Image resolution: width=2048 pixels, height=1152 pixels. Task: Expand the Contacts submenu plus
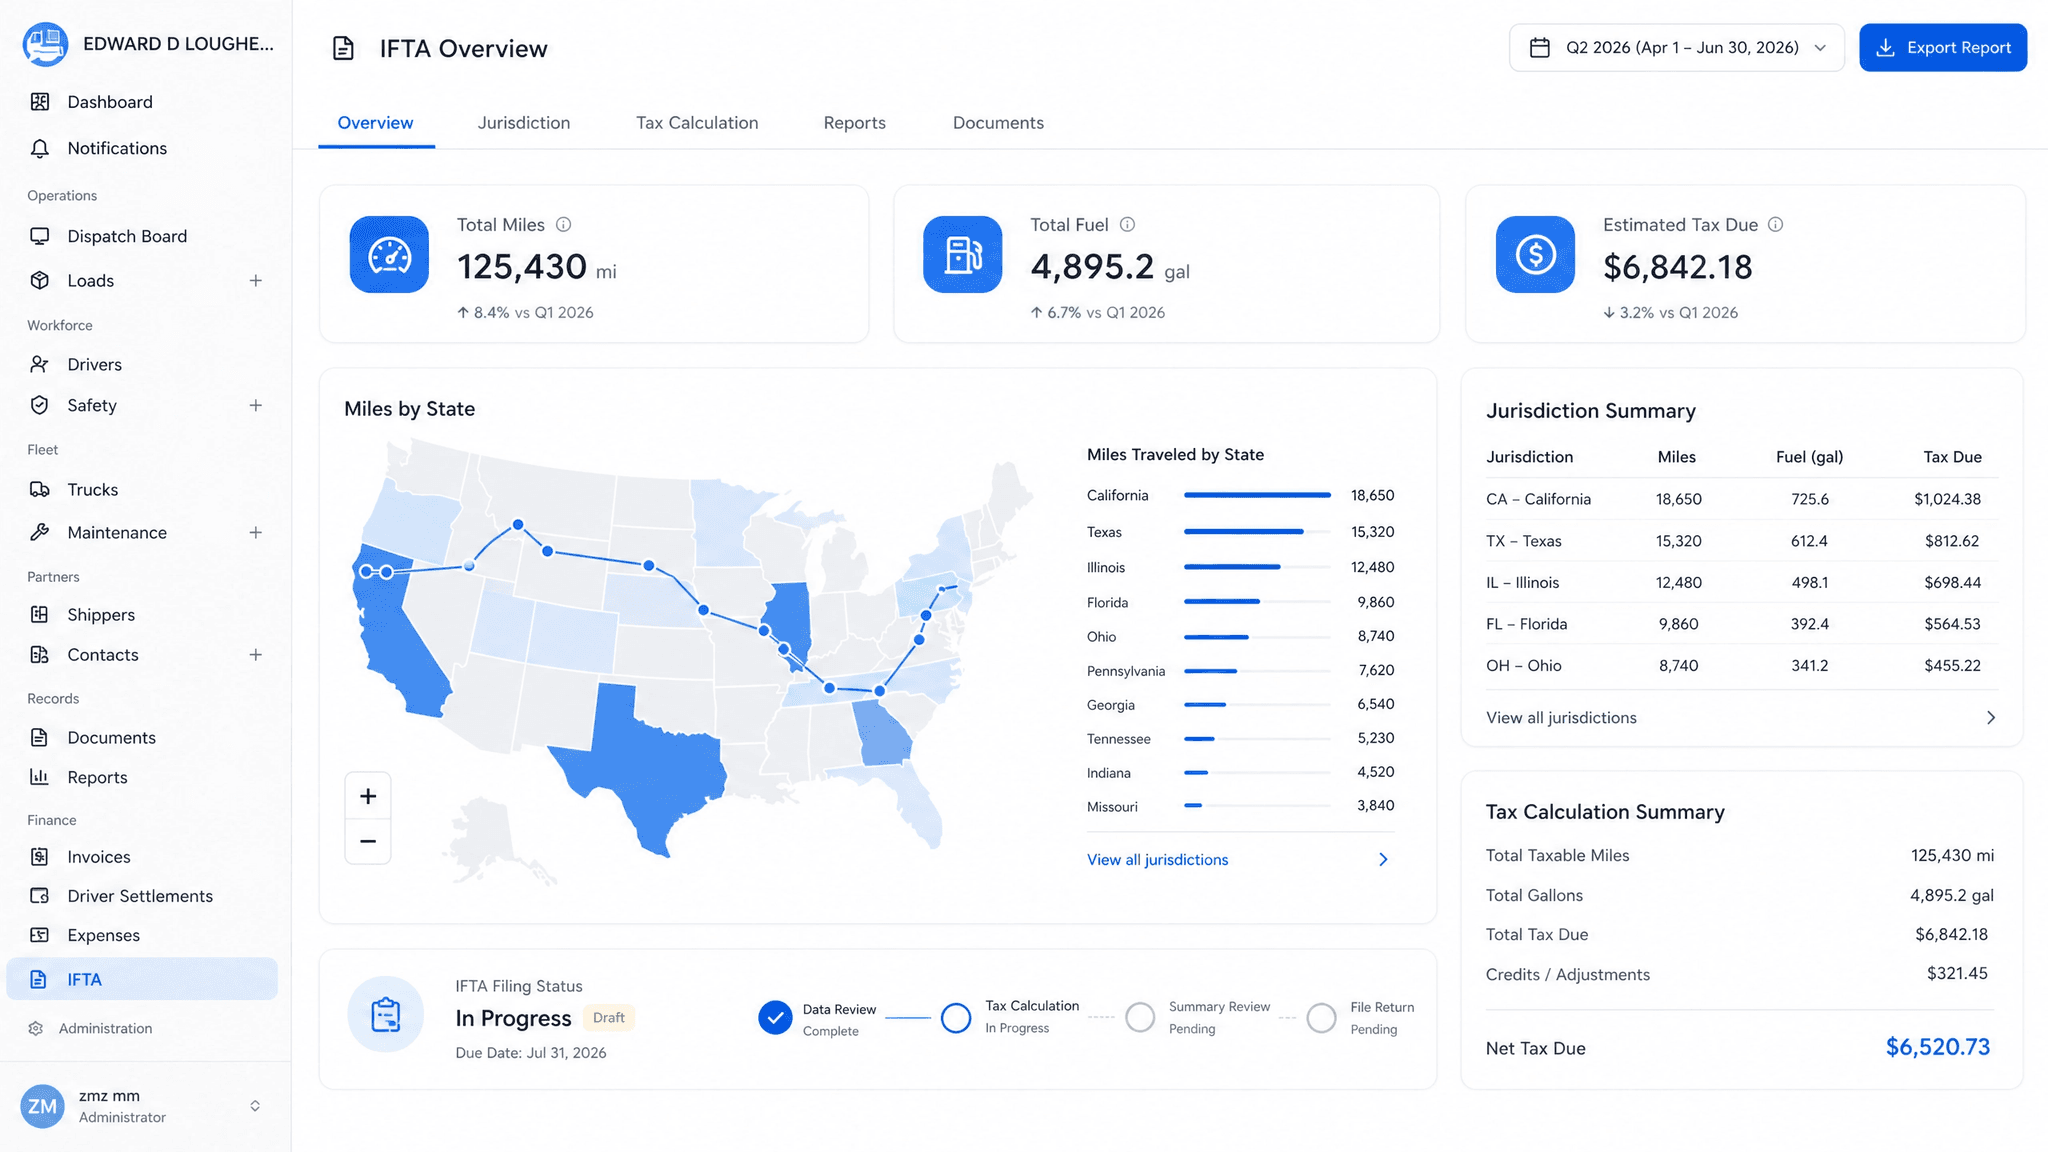256,655
